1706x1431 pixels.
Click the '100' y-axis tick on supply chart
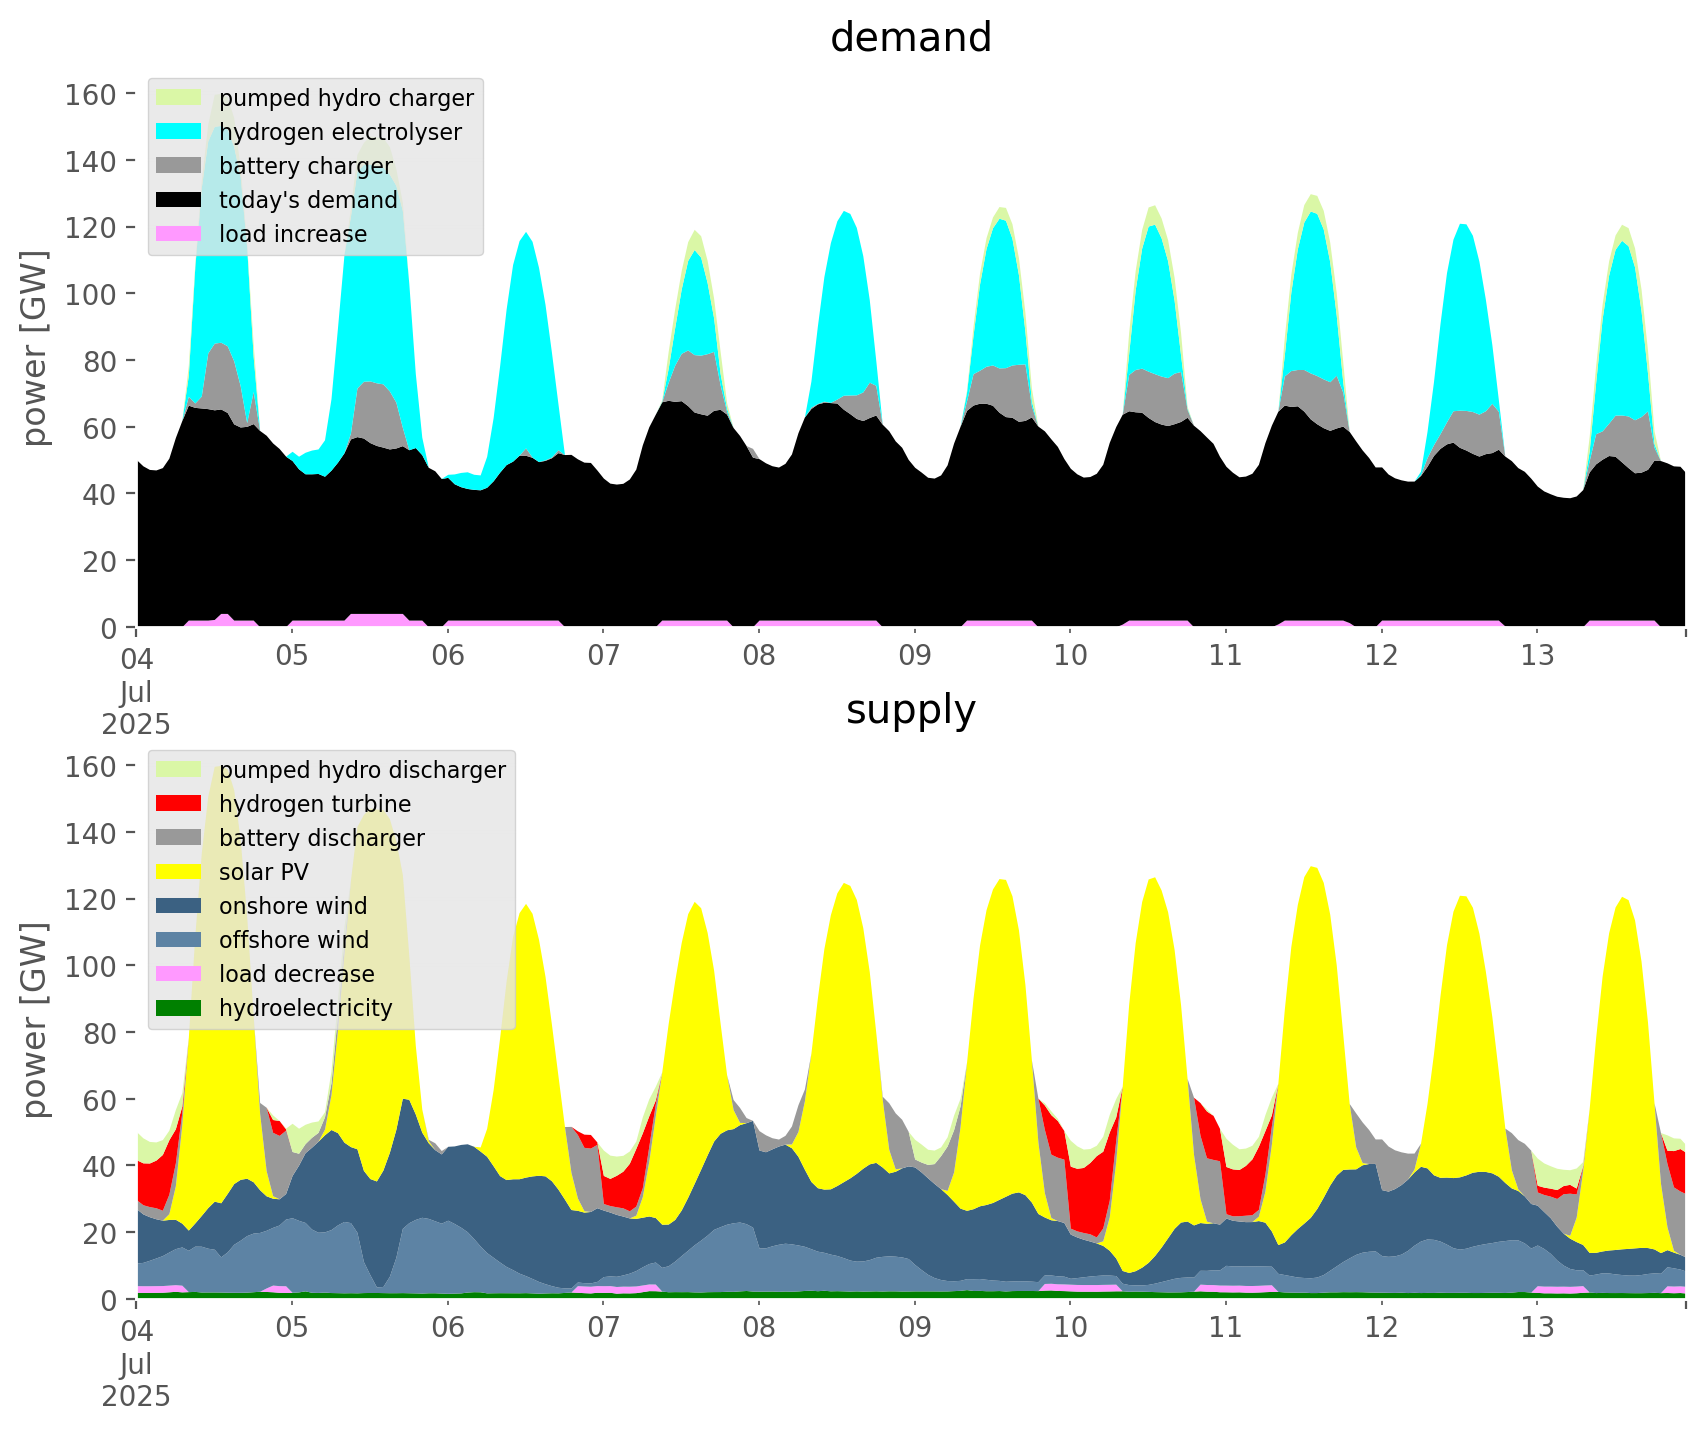(93, 966)
